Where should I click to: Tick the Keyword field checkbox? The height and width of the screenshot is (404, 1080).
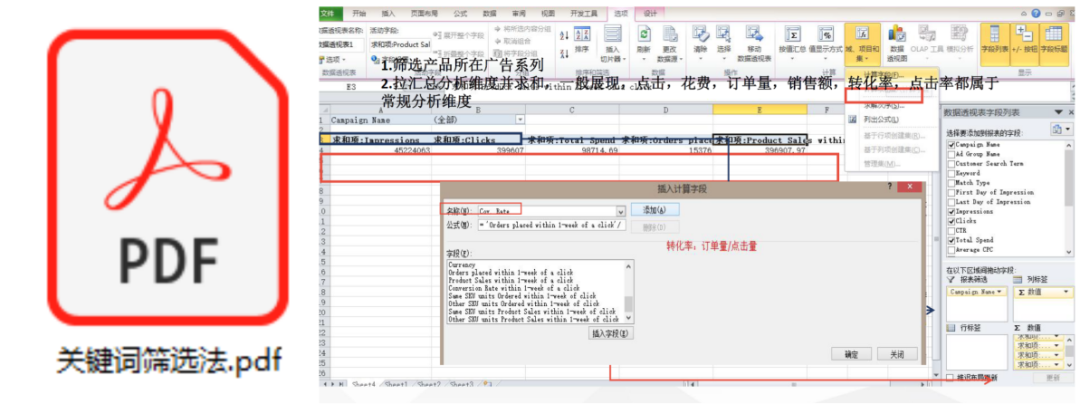tap(951, 173)
